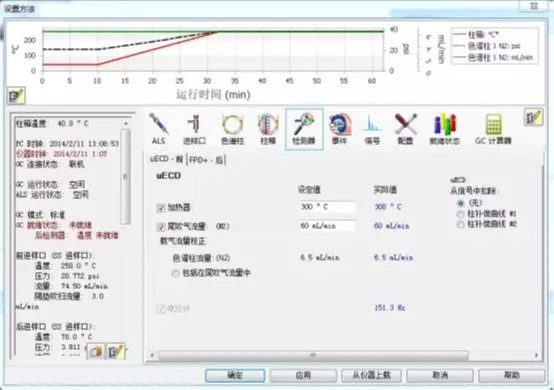The image size is (554, 390).
Task: Click the 从仪器上载 upload button
Action: point(371,375)
